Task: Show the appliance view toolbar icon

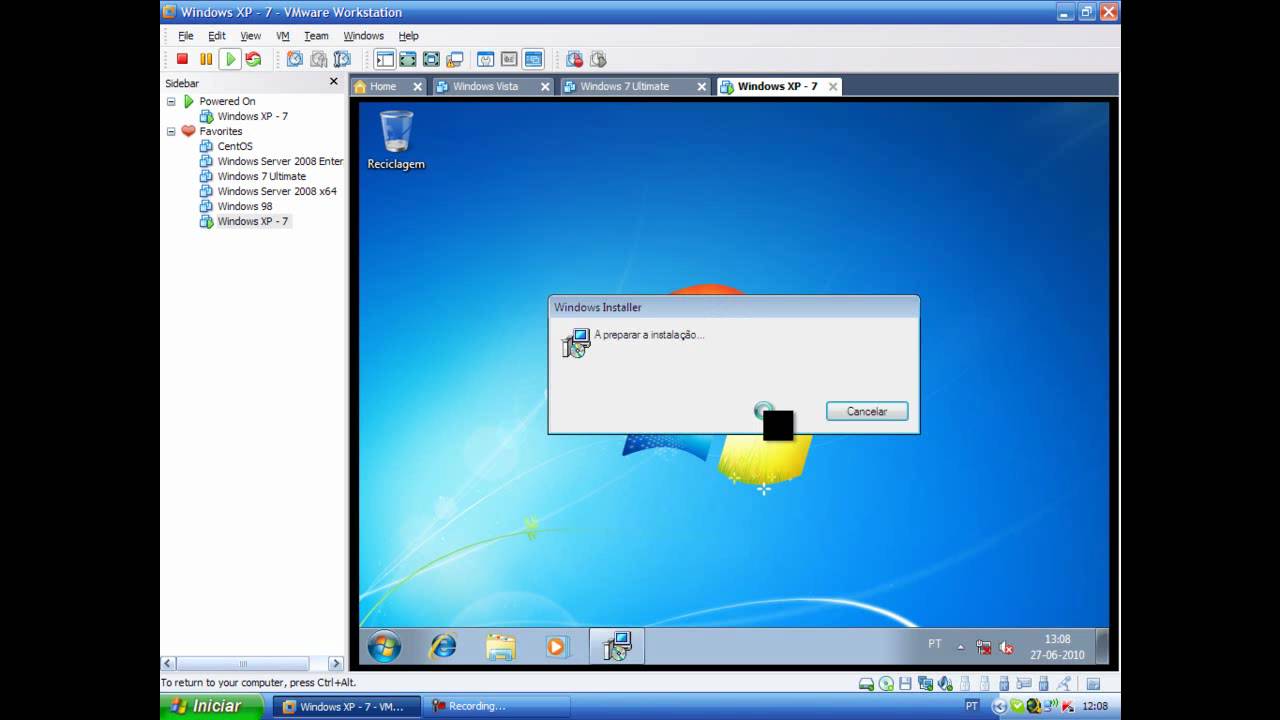Action: (509, 59)
